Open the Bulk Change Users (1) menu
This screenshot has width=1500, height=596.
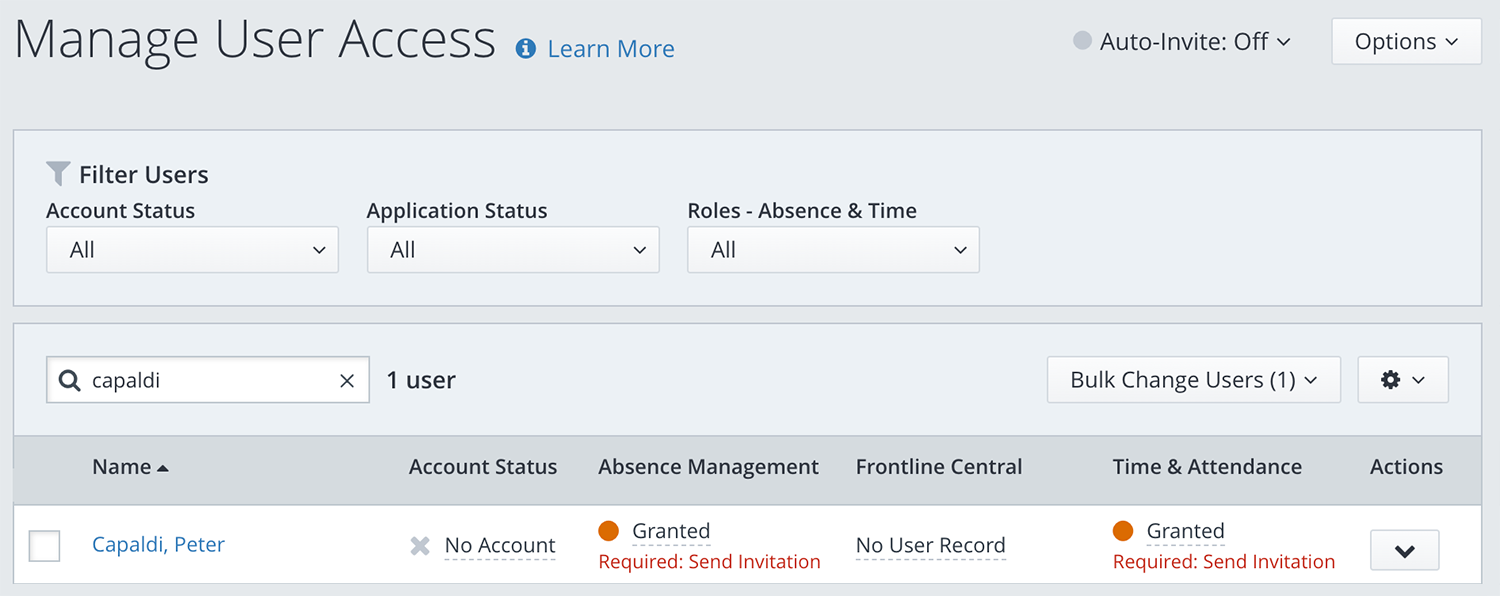1193,380
